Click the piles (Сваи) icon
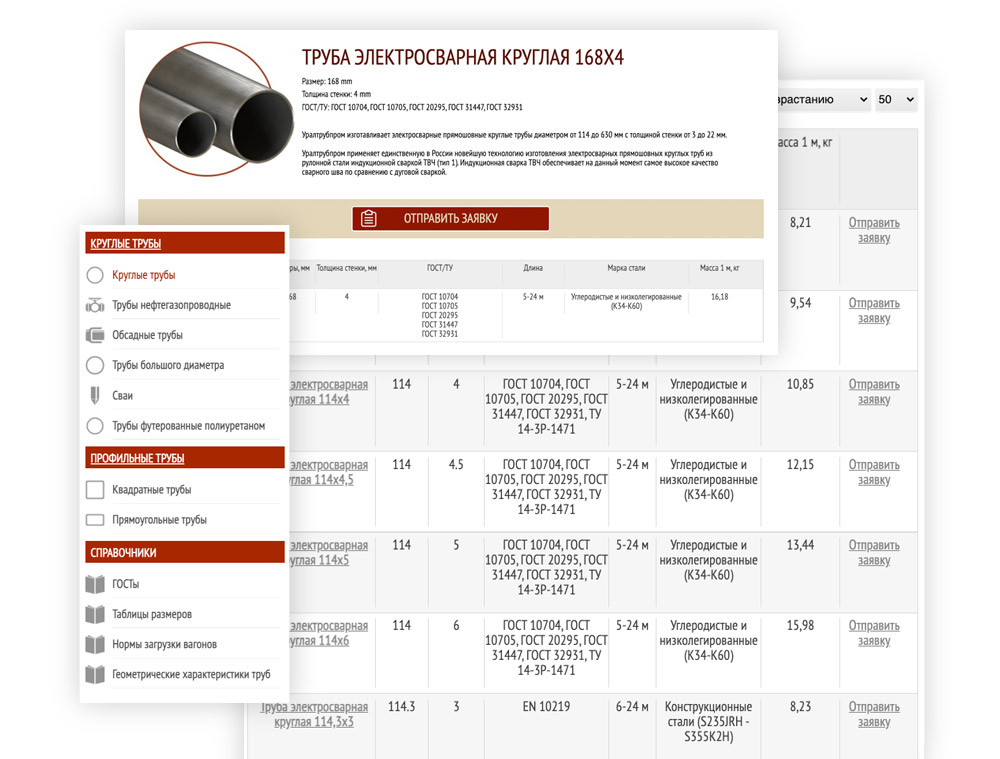This screenshot has width=1000, height=759. (x=95, y=395)
